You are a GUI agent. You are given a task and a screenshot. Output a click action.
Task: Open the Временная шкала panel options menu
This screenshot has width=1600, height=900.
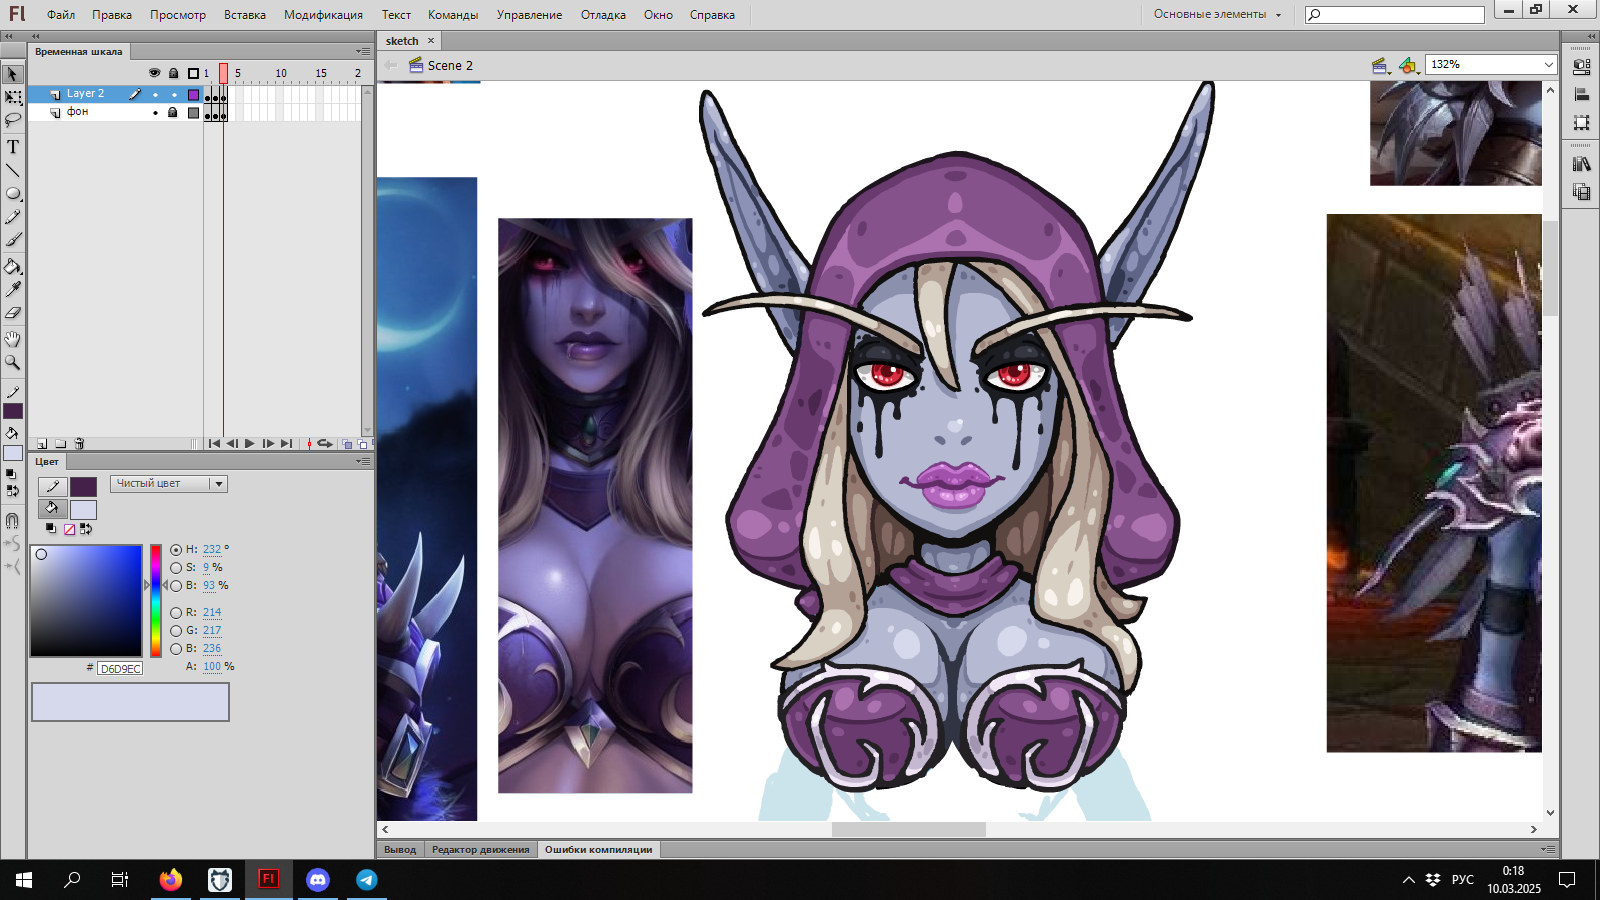[362, 51]
